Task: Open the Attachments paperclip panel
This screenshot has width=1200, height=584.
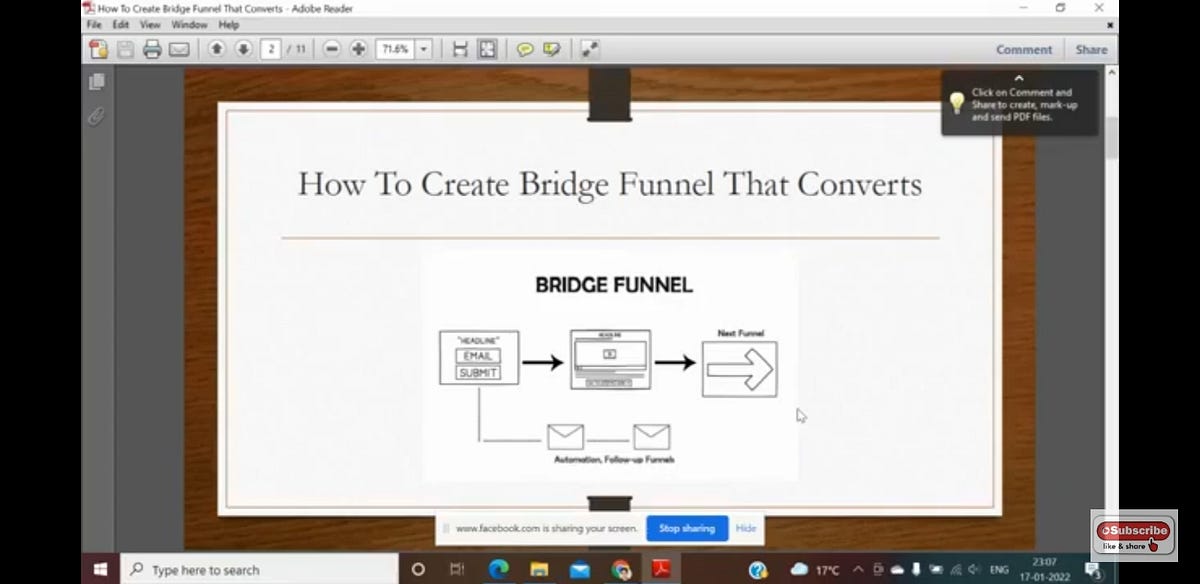Action: coord(95,116)
